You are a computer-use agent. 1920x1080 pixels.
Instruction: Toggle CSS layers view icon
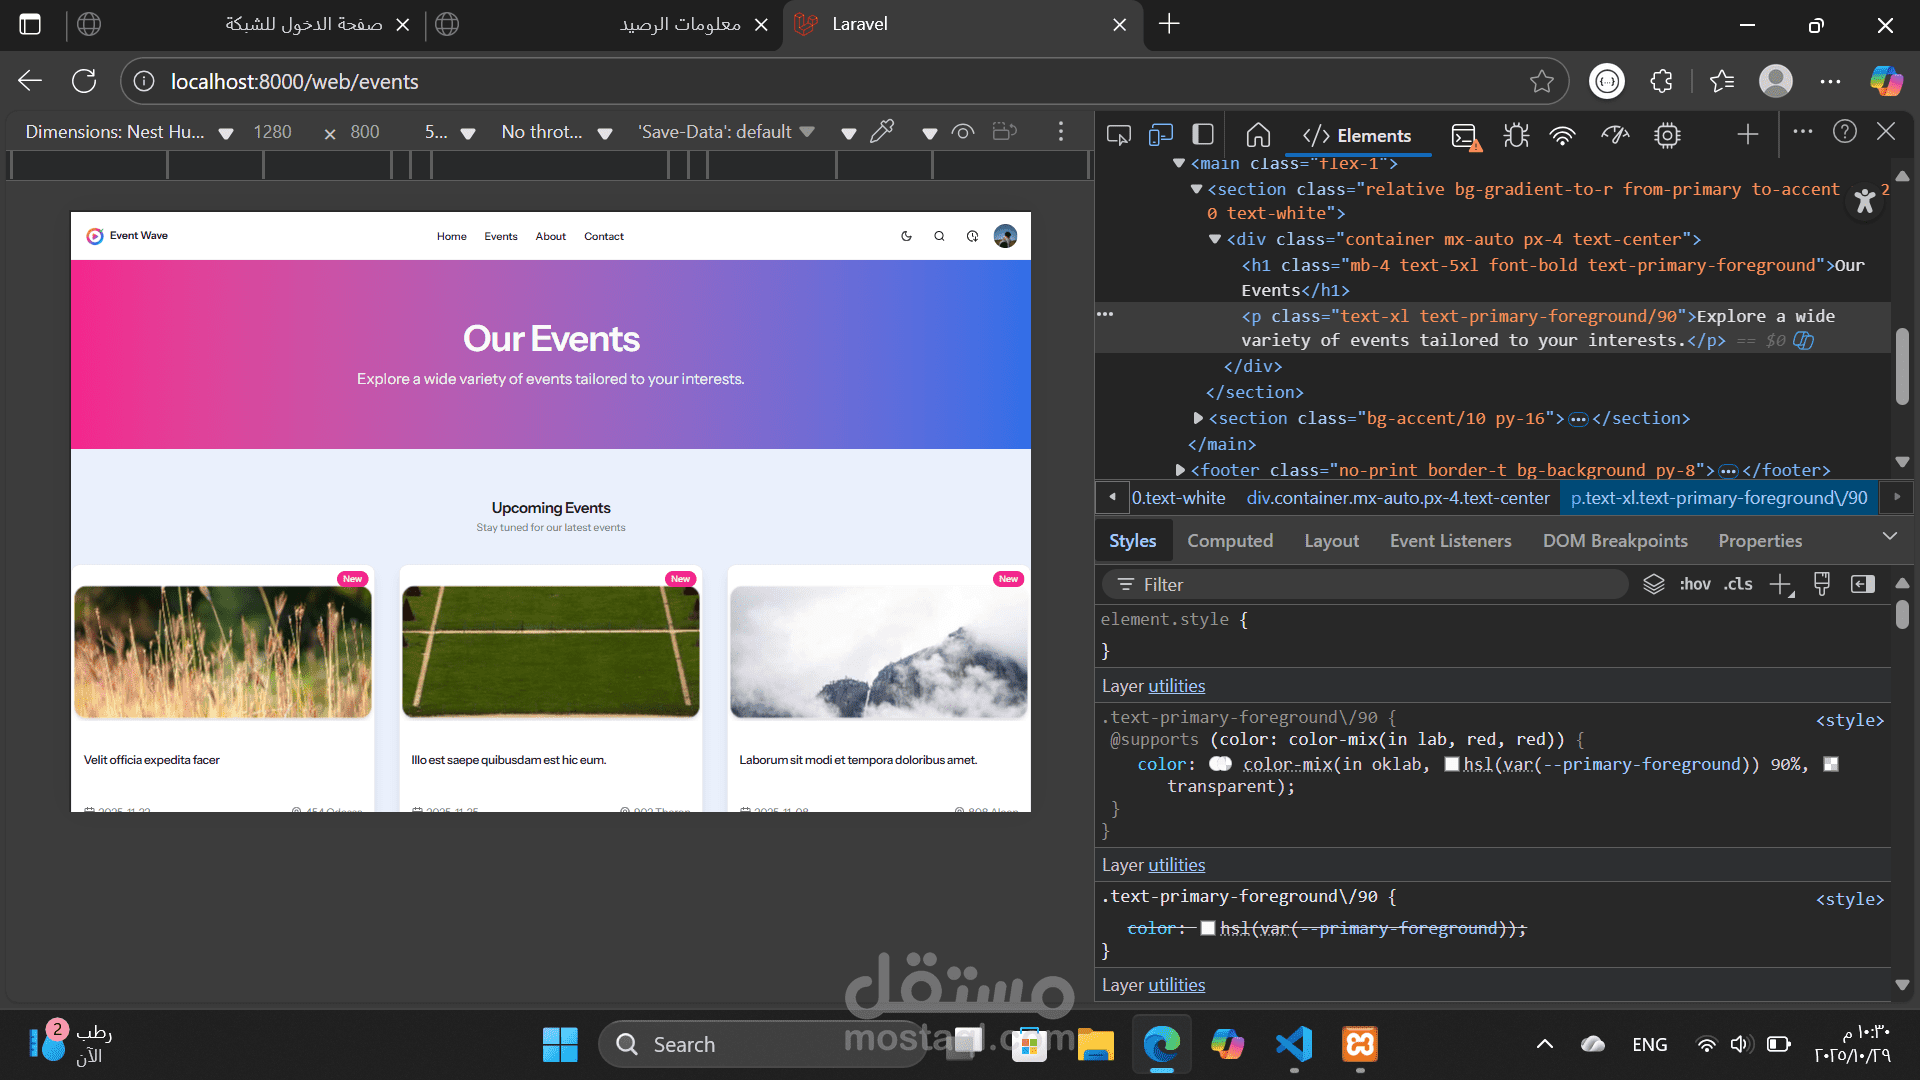point(1654,584)
